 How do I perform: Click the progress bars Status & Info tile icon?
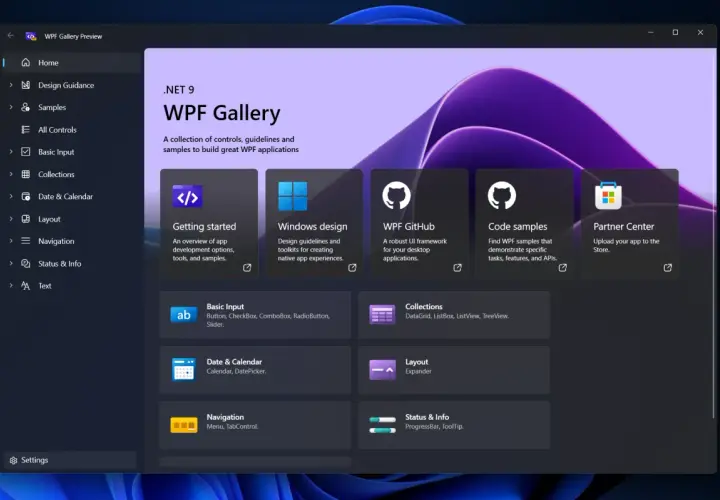coord(382,425)
